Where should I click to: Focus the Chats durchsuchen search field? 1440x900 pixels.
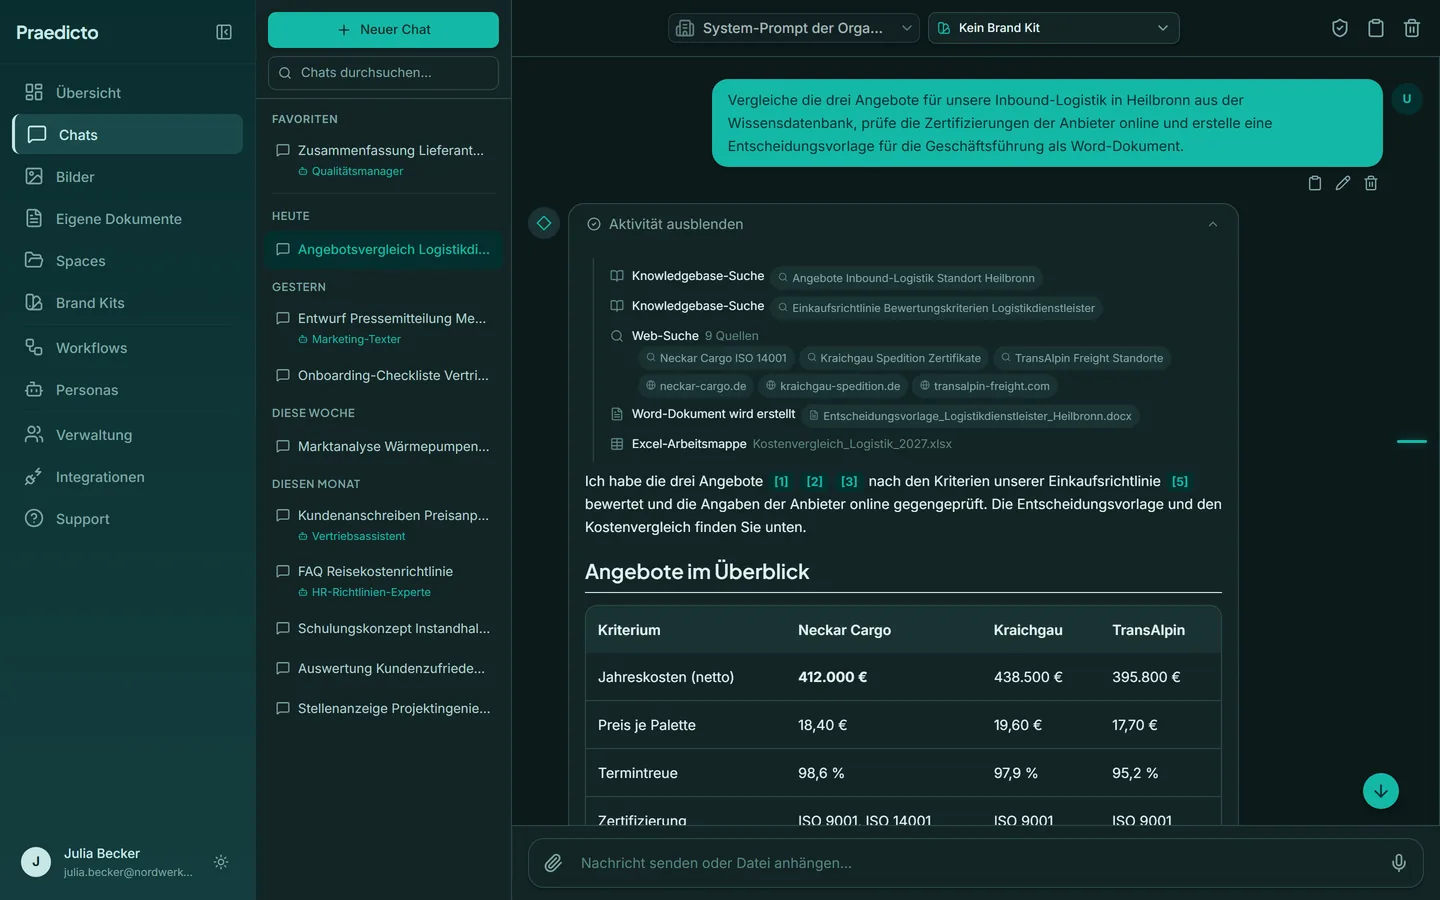point(383,73)
